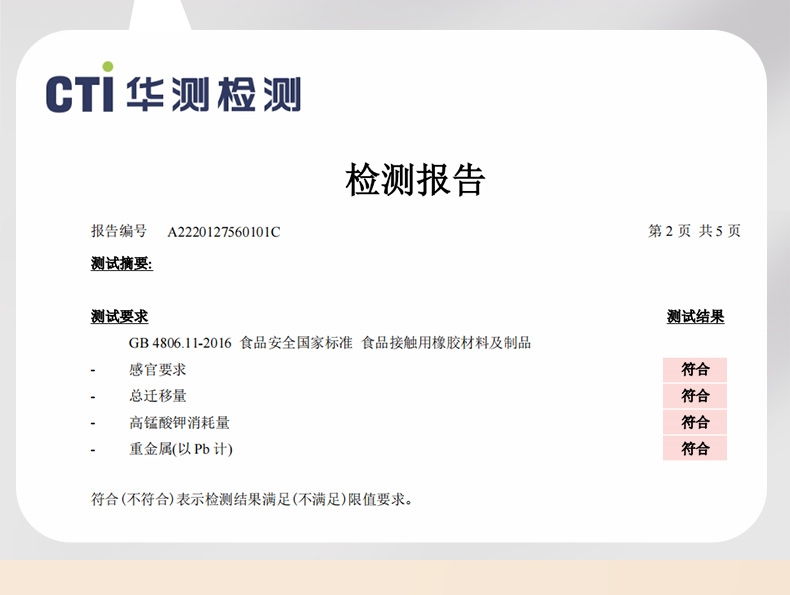Click the pink 符合 result for 感官要求
790x595 pixels.
(x=695, y=370)
